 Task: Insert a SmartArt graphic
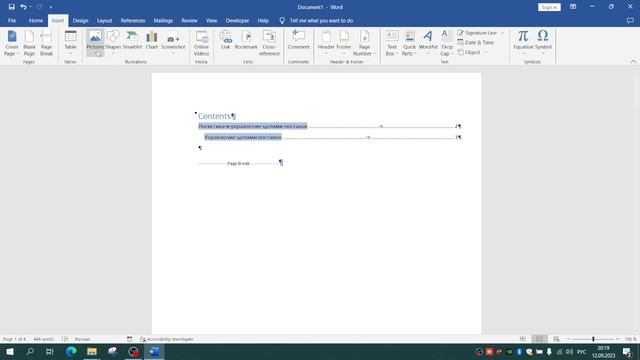132,40
